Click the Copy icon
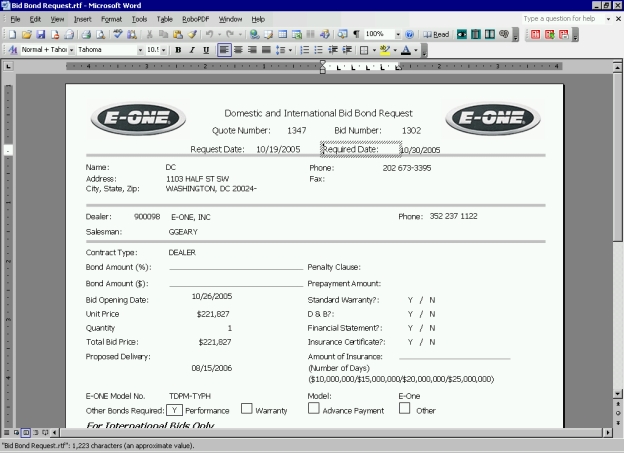Viewport: 624px width, 453px height. [163, 35]
